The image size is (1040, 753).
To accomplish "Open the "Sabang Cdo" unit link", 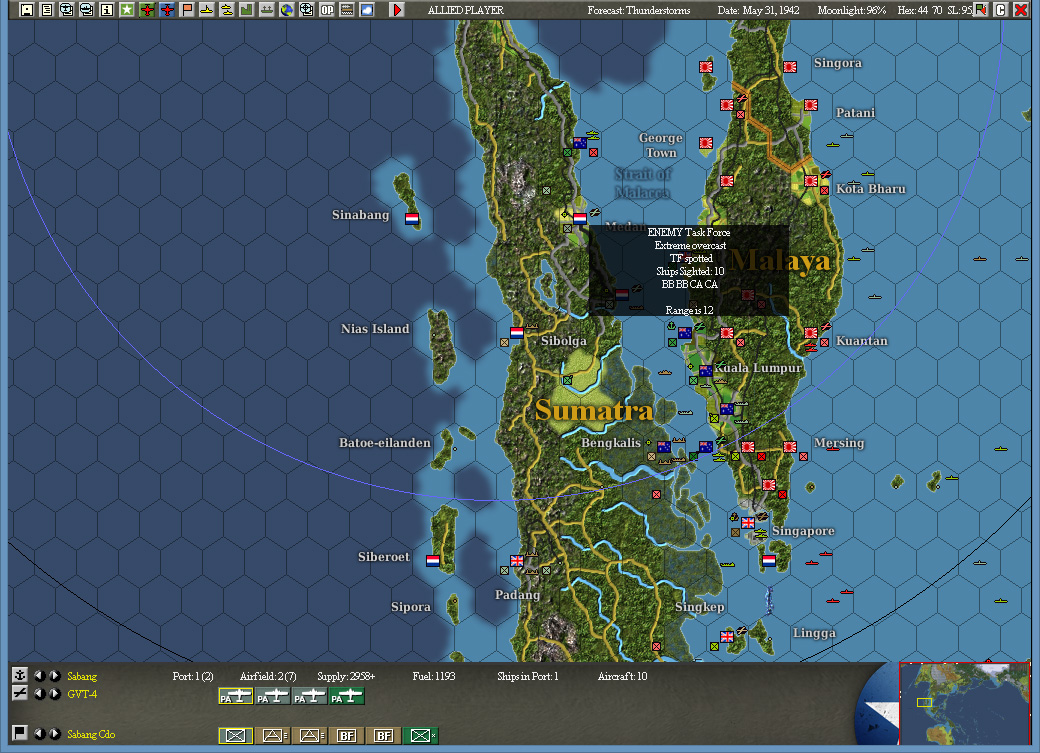I will (92, 734).
